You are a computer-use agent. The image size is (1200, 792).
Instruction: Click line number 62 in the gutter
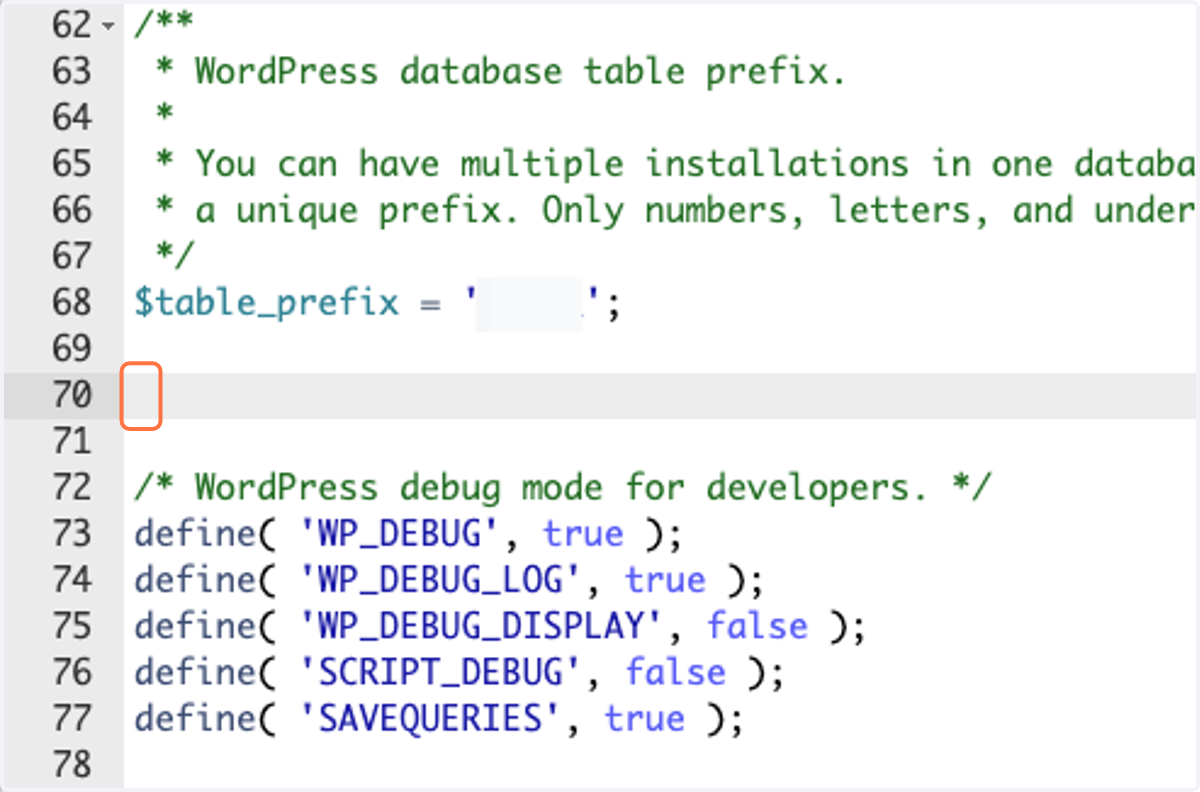tap(70, 25)
